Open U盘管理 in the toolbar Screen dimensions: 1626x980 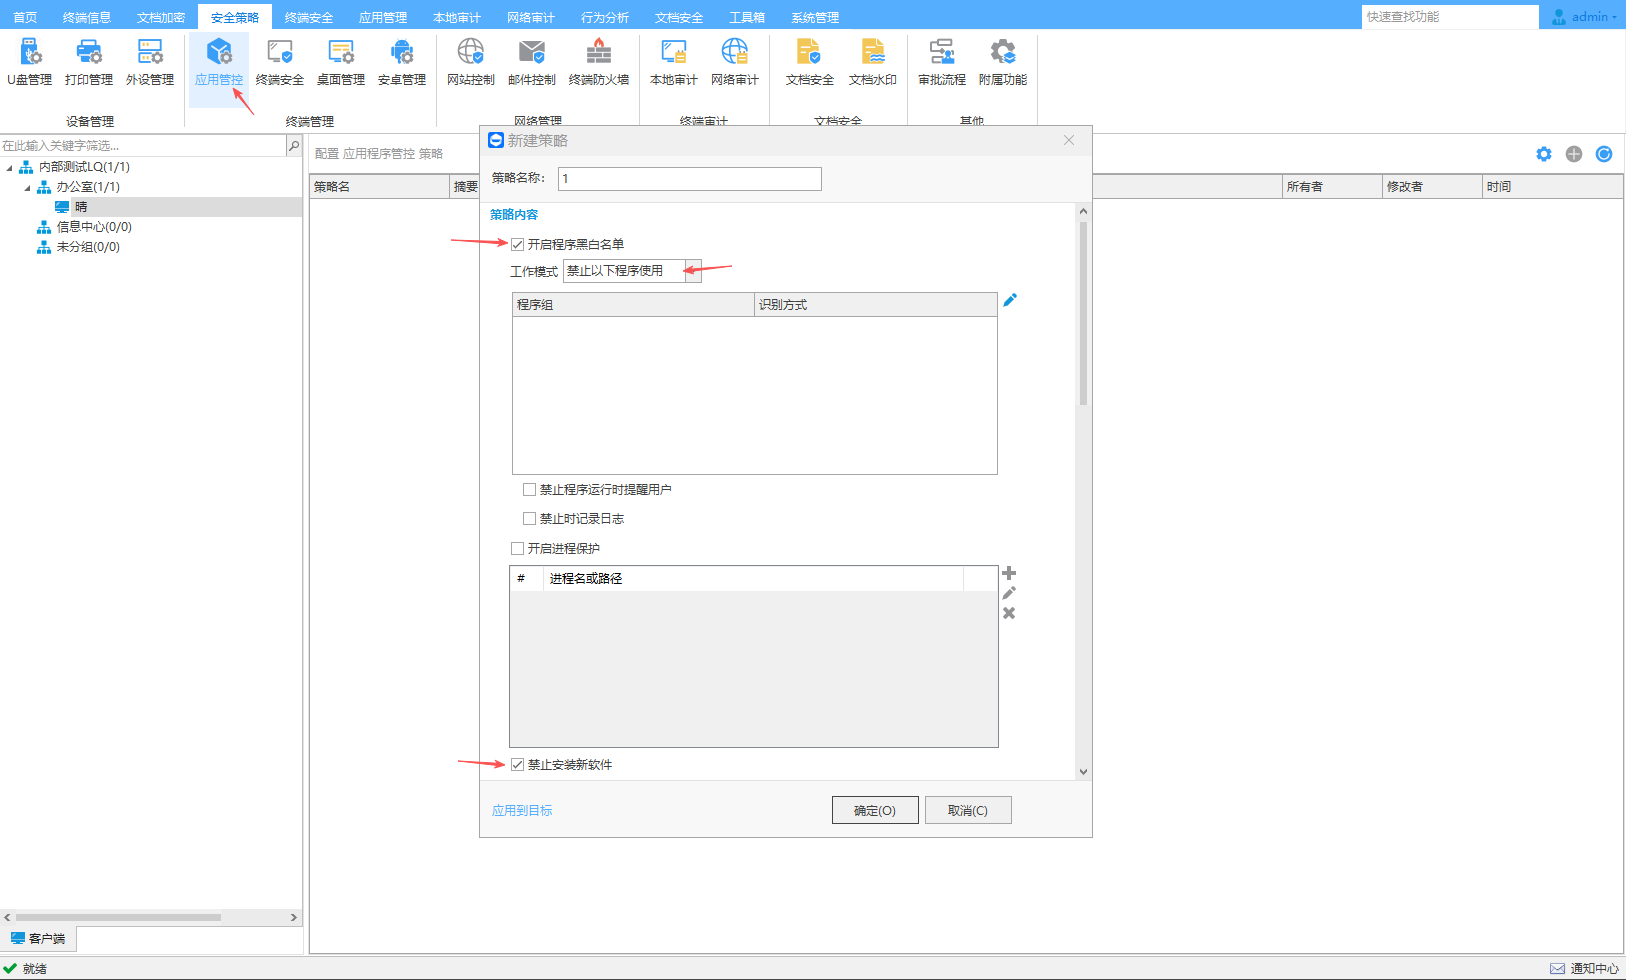pyautogui.click(x=29, y=62)
